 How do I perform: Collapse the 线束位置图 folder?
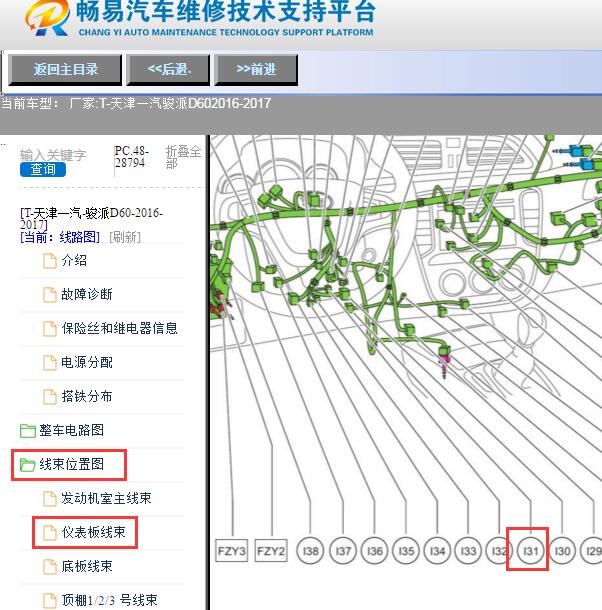coord(71,465)
